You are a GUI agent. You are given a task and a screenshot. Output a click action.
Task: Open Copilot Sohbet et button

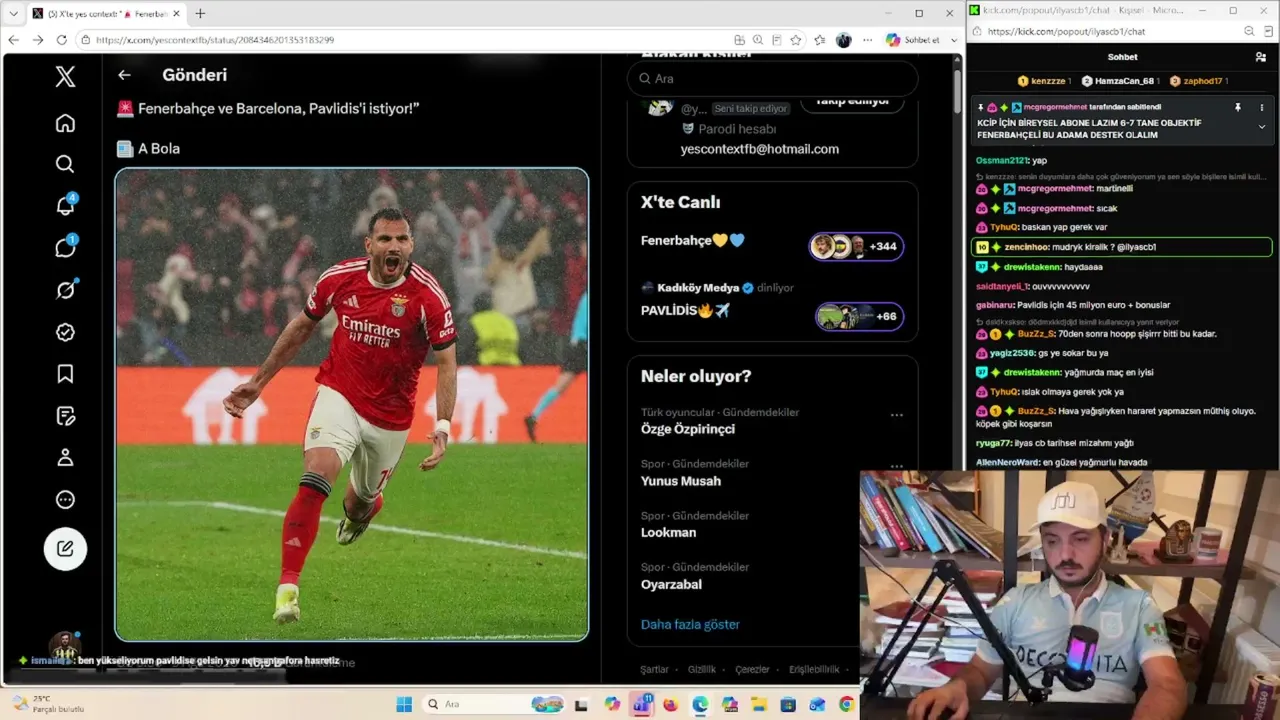(913, 40)
